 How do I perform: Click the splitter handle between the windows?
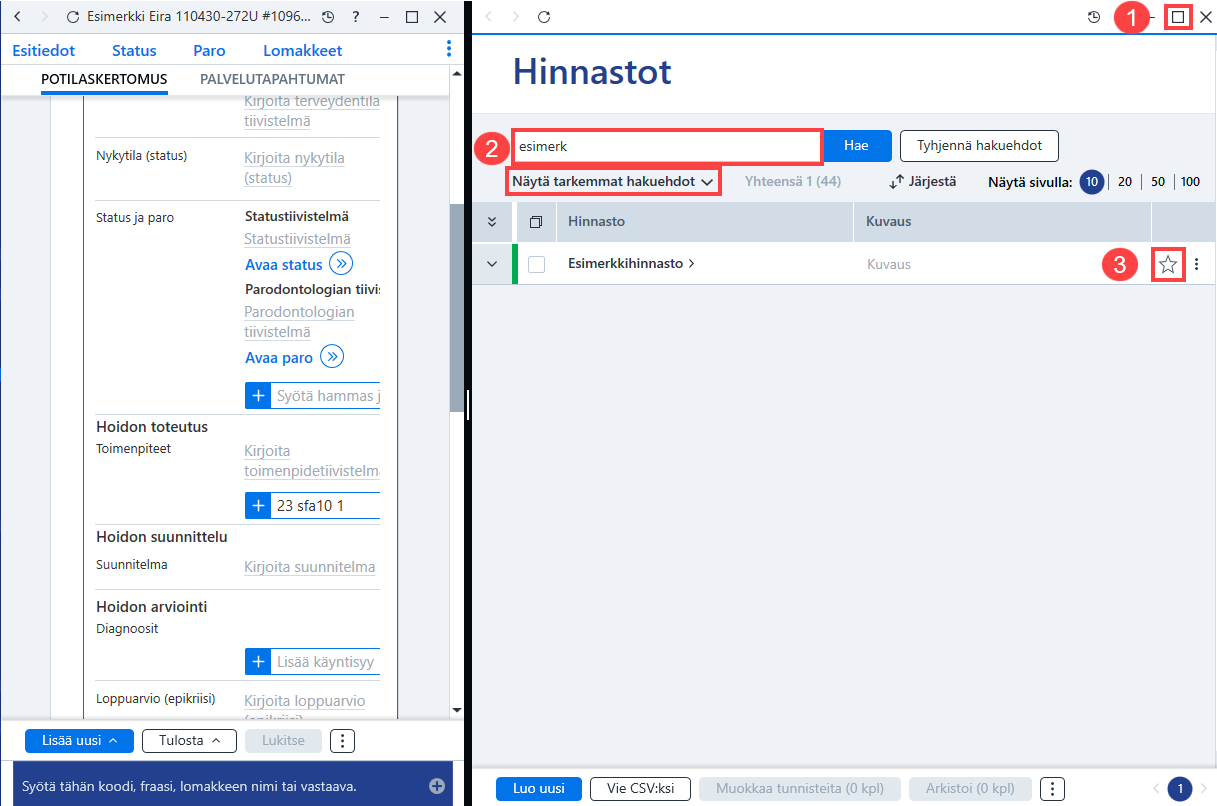(468, 403)
